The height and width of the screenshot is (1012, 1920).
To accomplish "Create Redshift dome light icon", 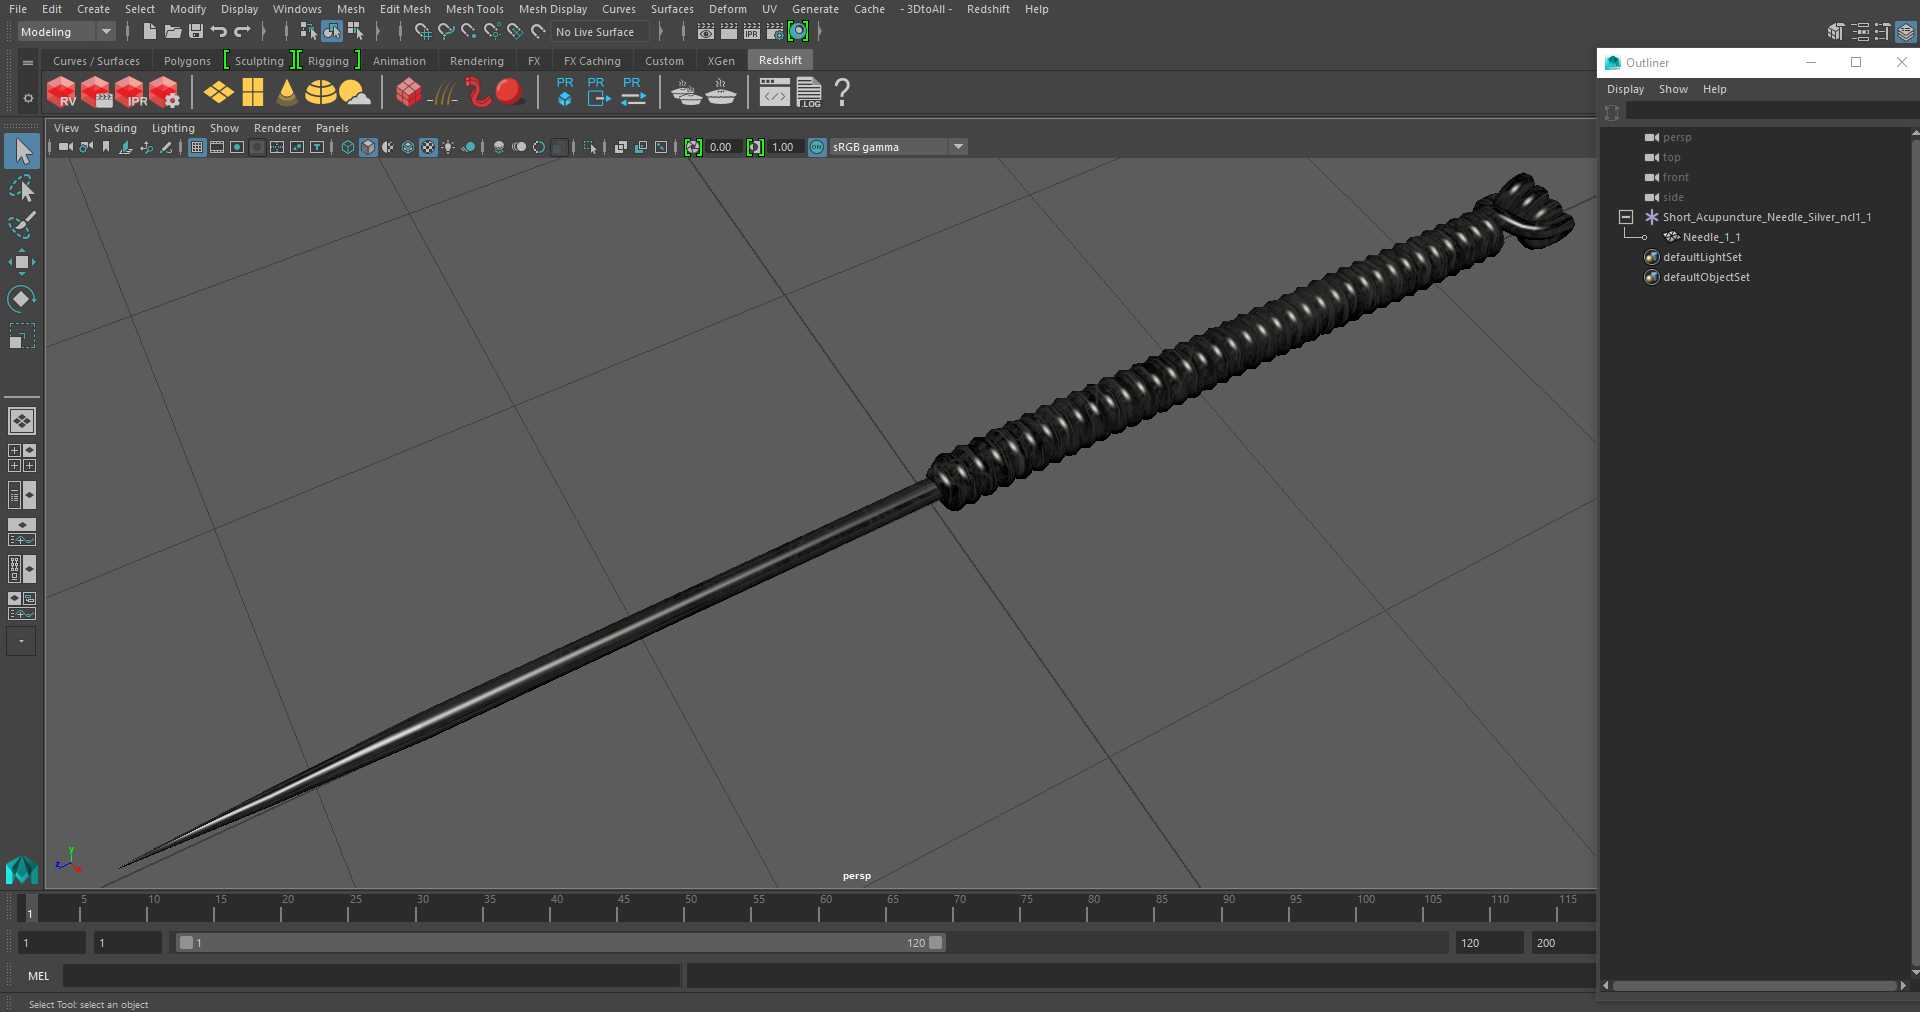I will [x=320, y=93].
